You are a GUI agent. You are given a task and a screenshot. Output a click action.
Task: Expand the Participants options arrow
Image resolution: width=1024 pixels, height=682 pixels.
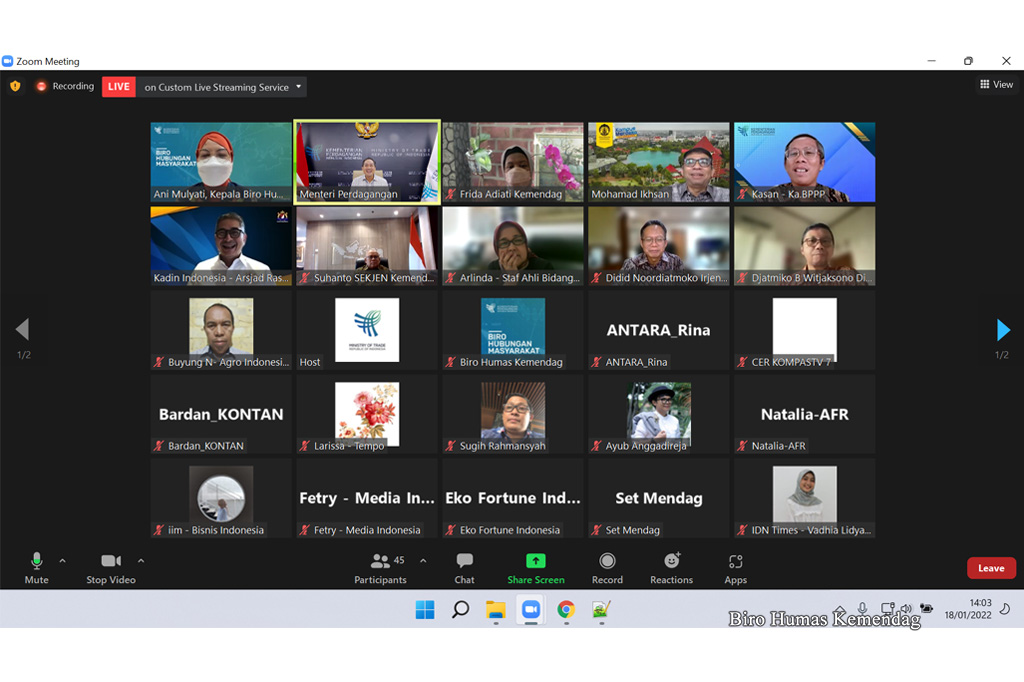click(x=423, y=561)
